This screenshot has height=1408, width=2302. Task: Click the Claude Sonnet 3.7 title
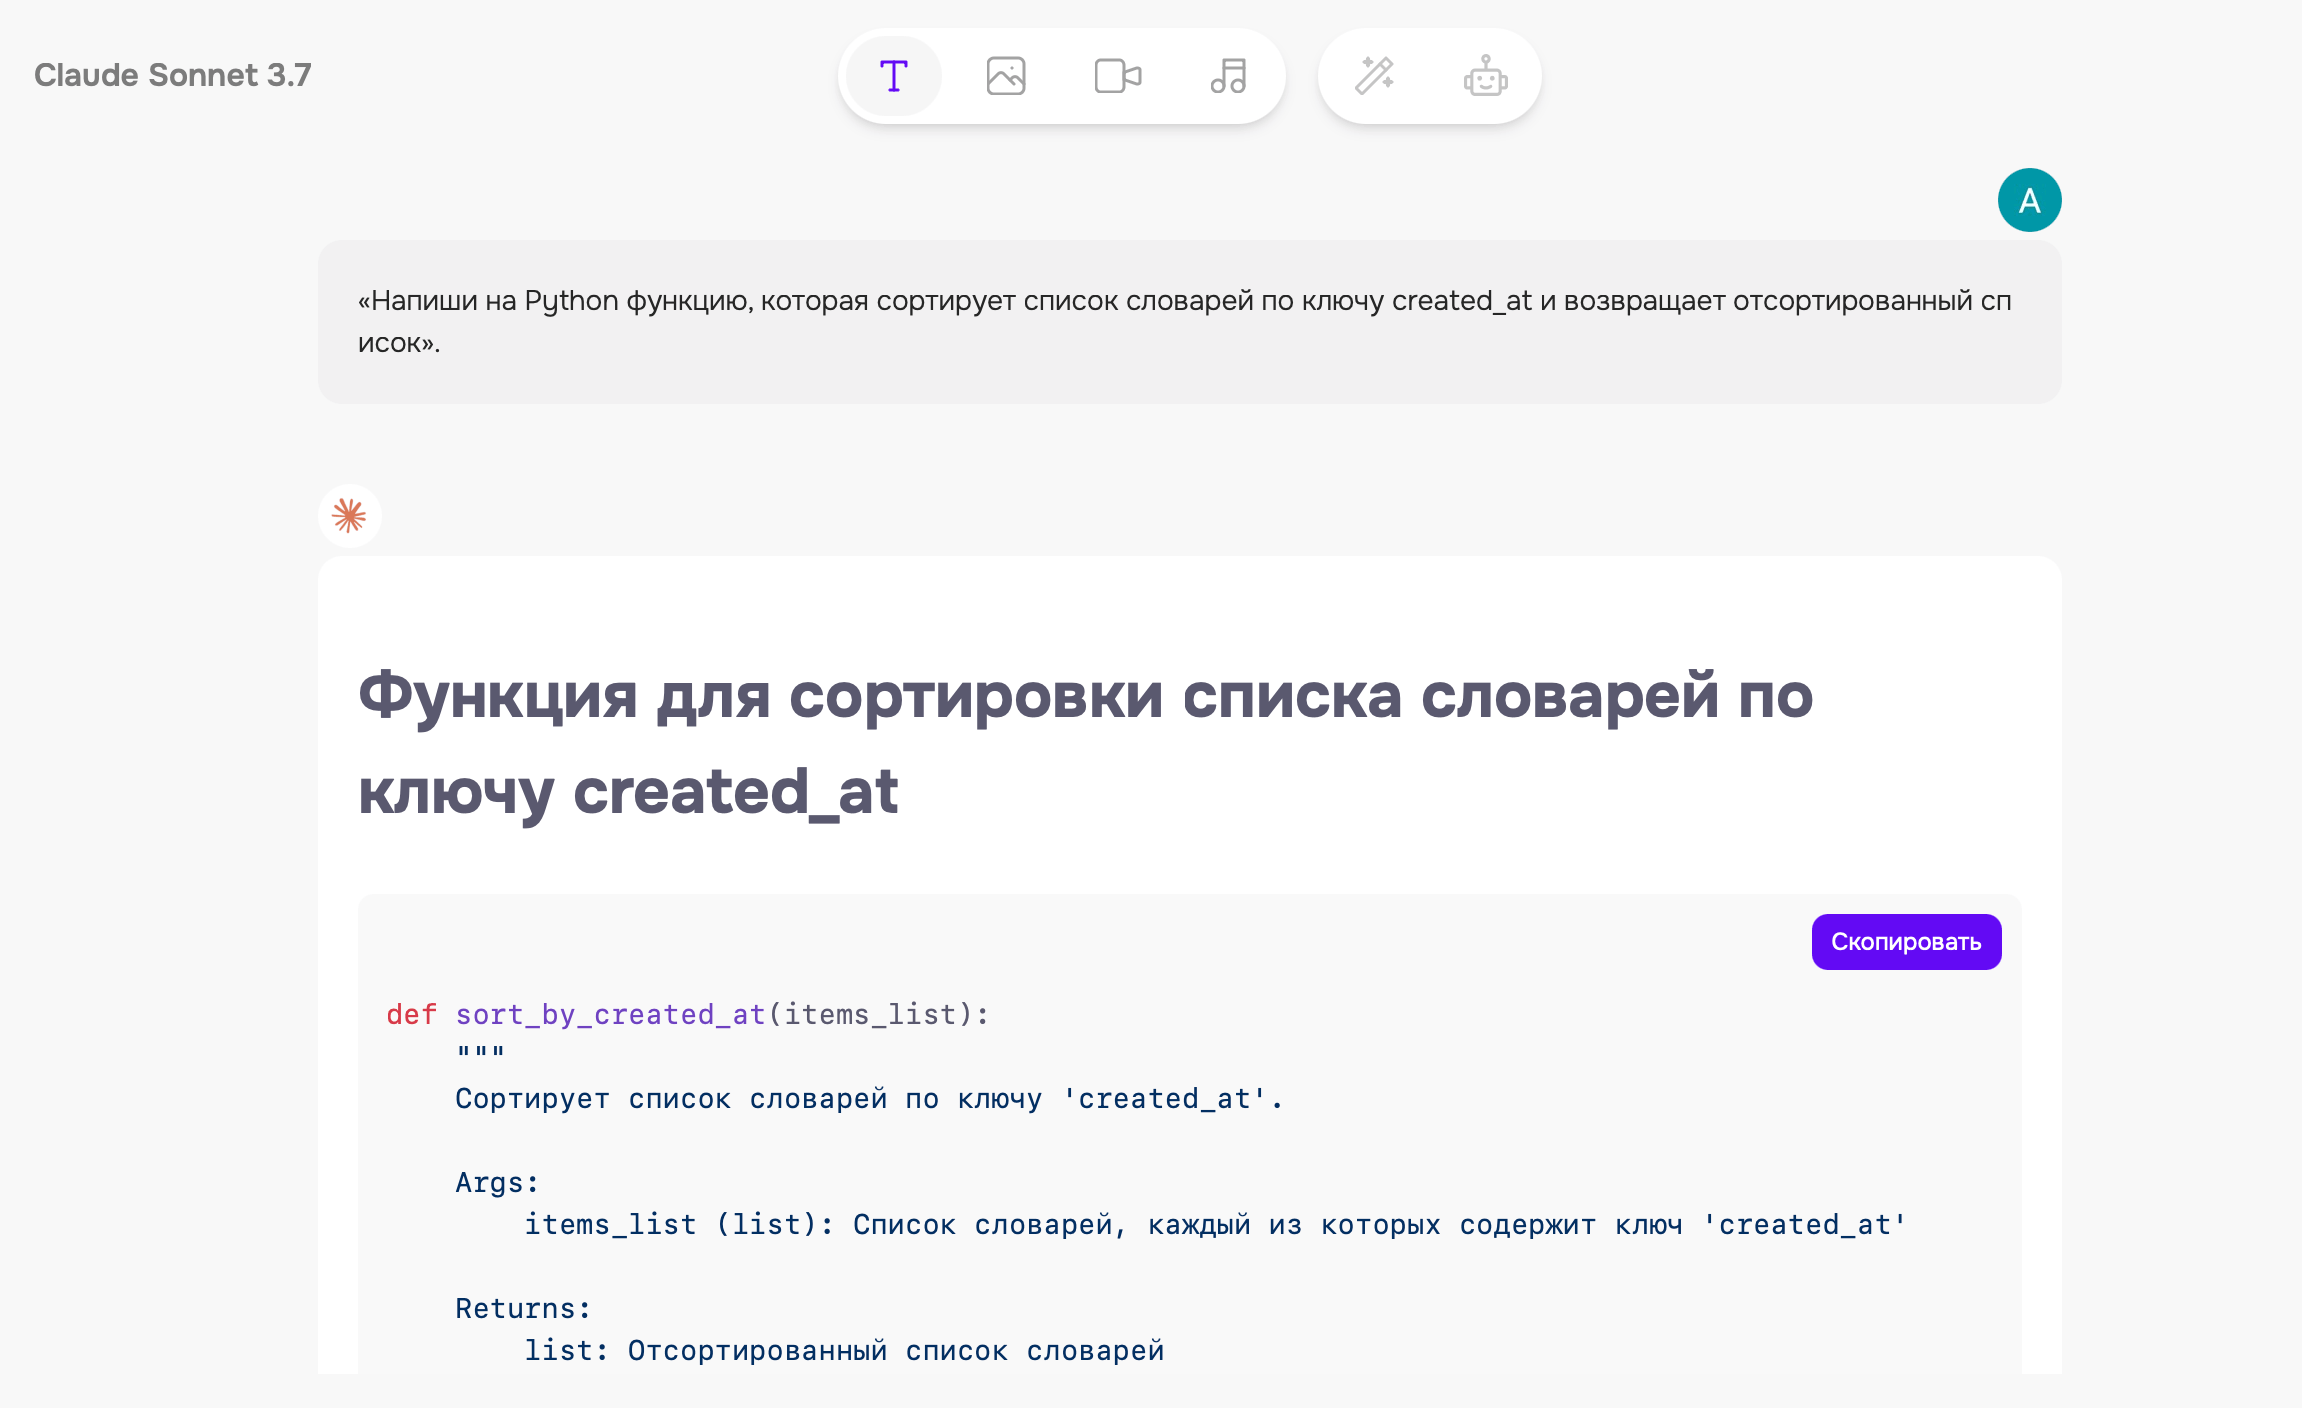pyautogui.click(x=172, y=75)
